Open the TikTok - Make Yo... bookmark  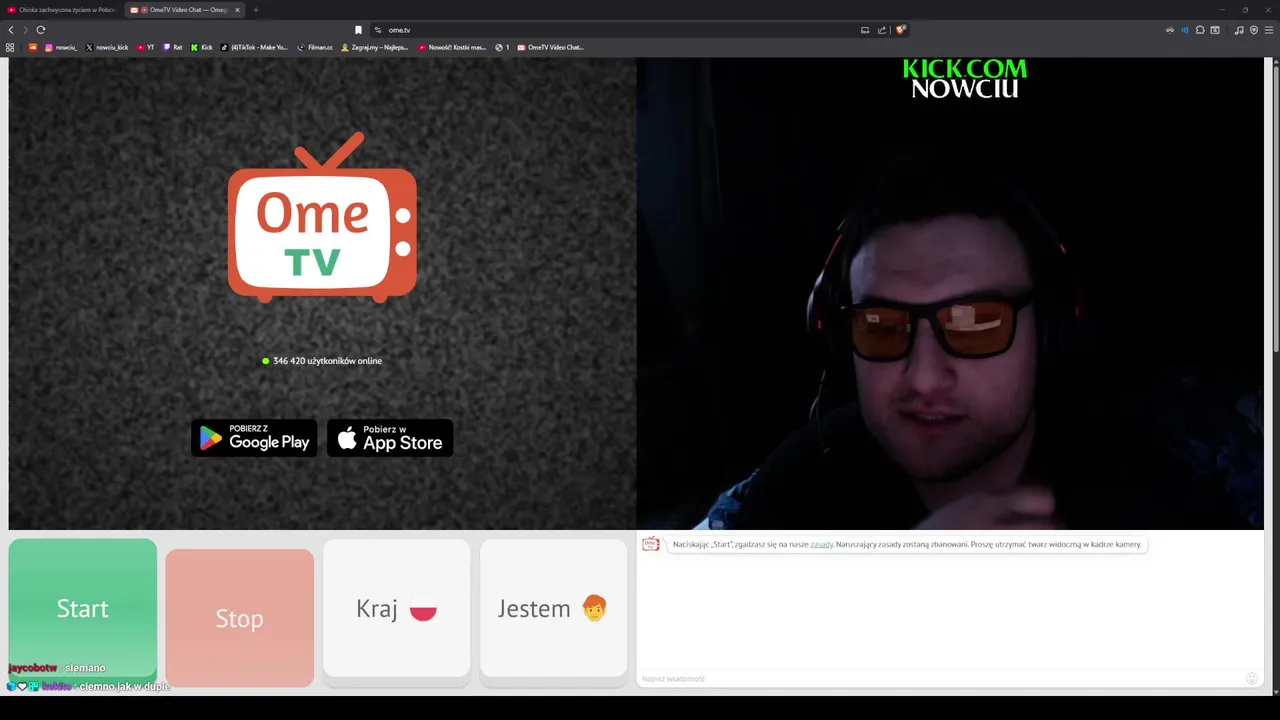click(254, 47)
